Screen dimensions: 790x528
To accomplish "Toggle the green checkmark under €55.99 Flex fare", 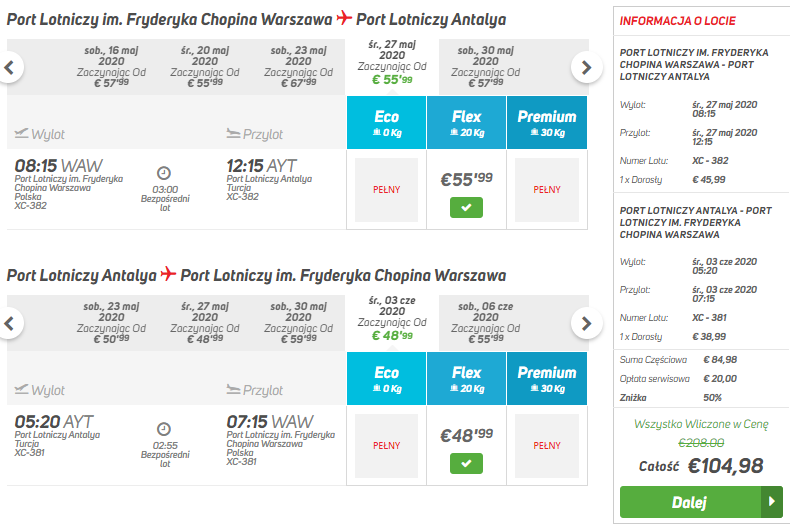I will click(466, 208).
